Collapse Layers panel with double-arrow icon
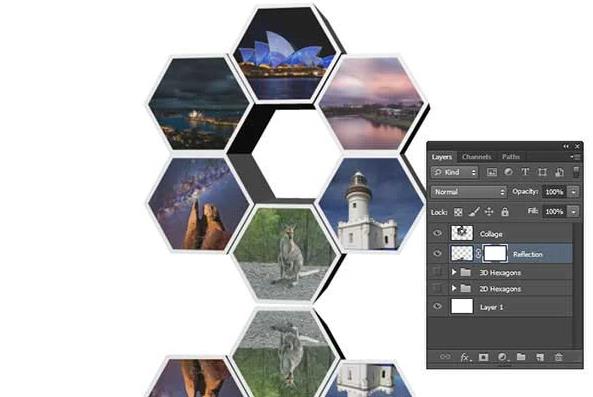Screen dimensions: 593x397 pos(566,146)
